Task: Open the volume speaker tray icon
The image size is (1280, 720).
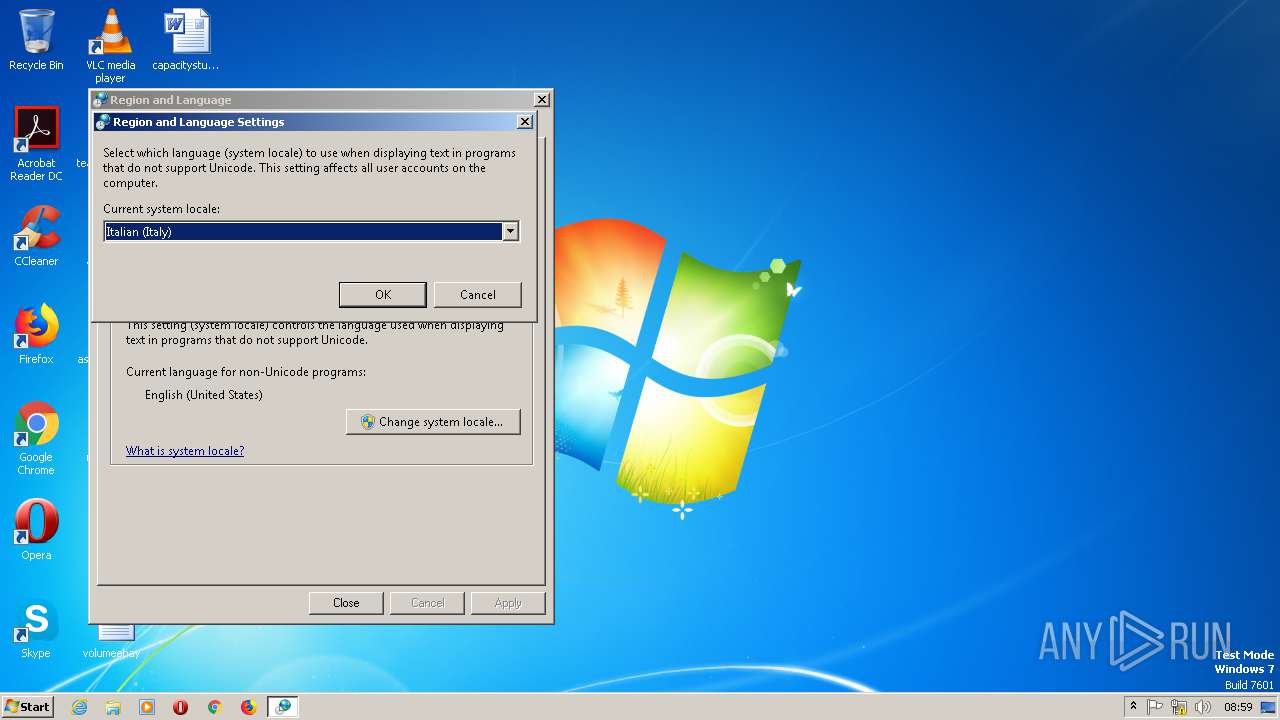Action: point(1202,707)
